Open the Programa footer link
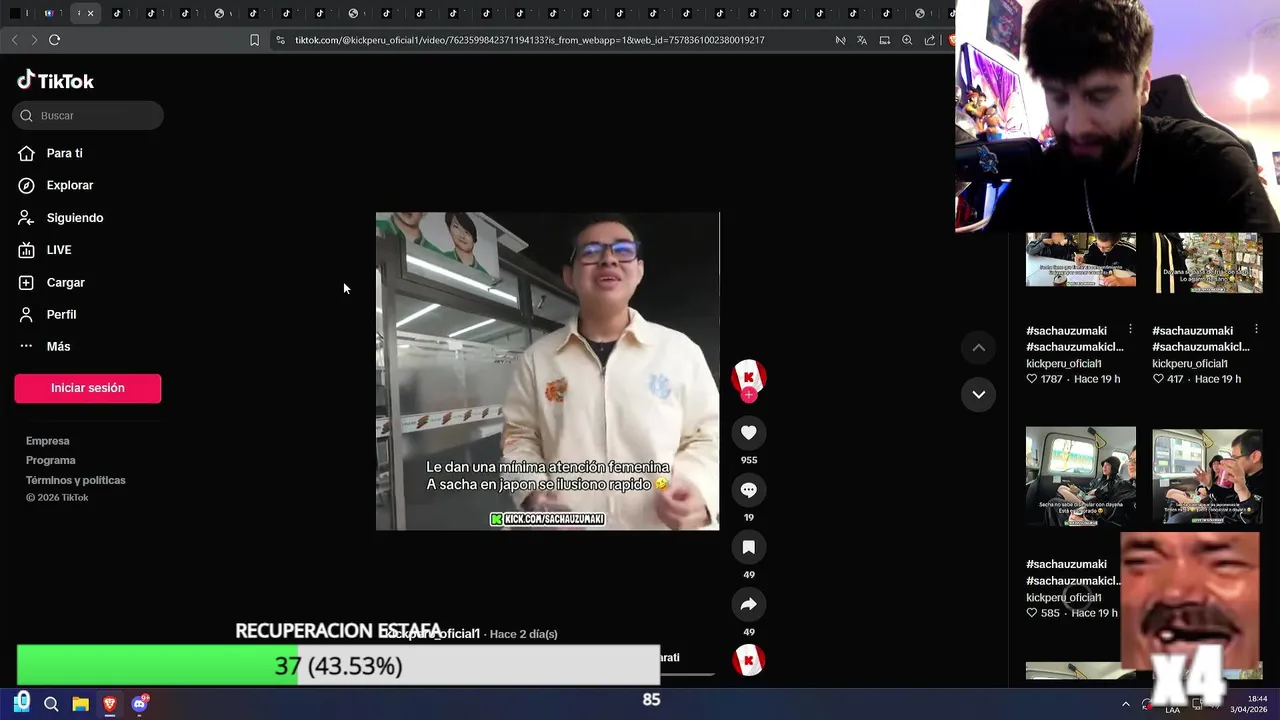The height and width of the screenshot is (720, 1280). coord(51,460)
